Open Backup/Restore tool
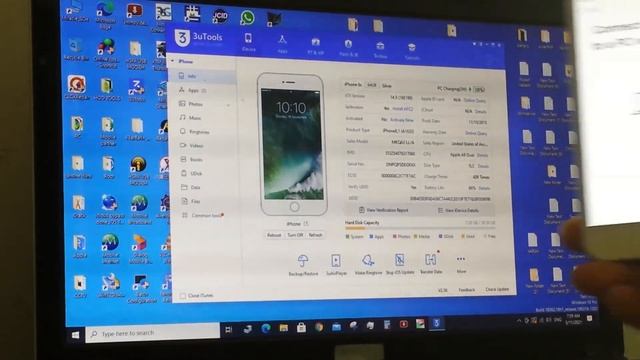 click(x=303, y=264)
